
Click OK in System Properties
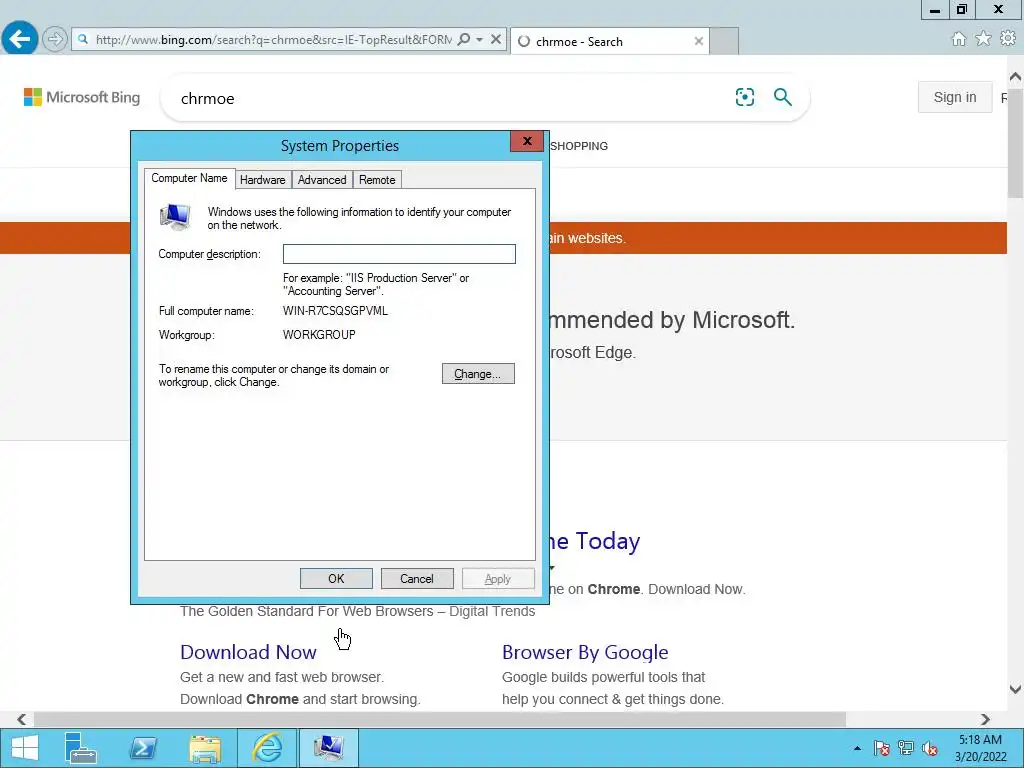[x=336, y=579]
